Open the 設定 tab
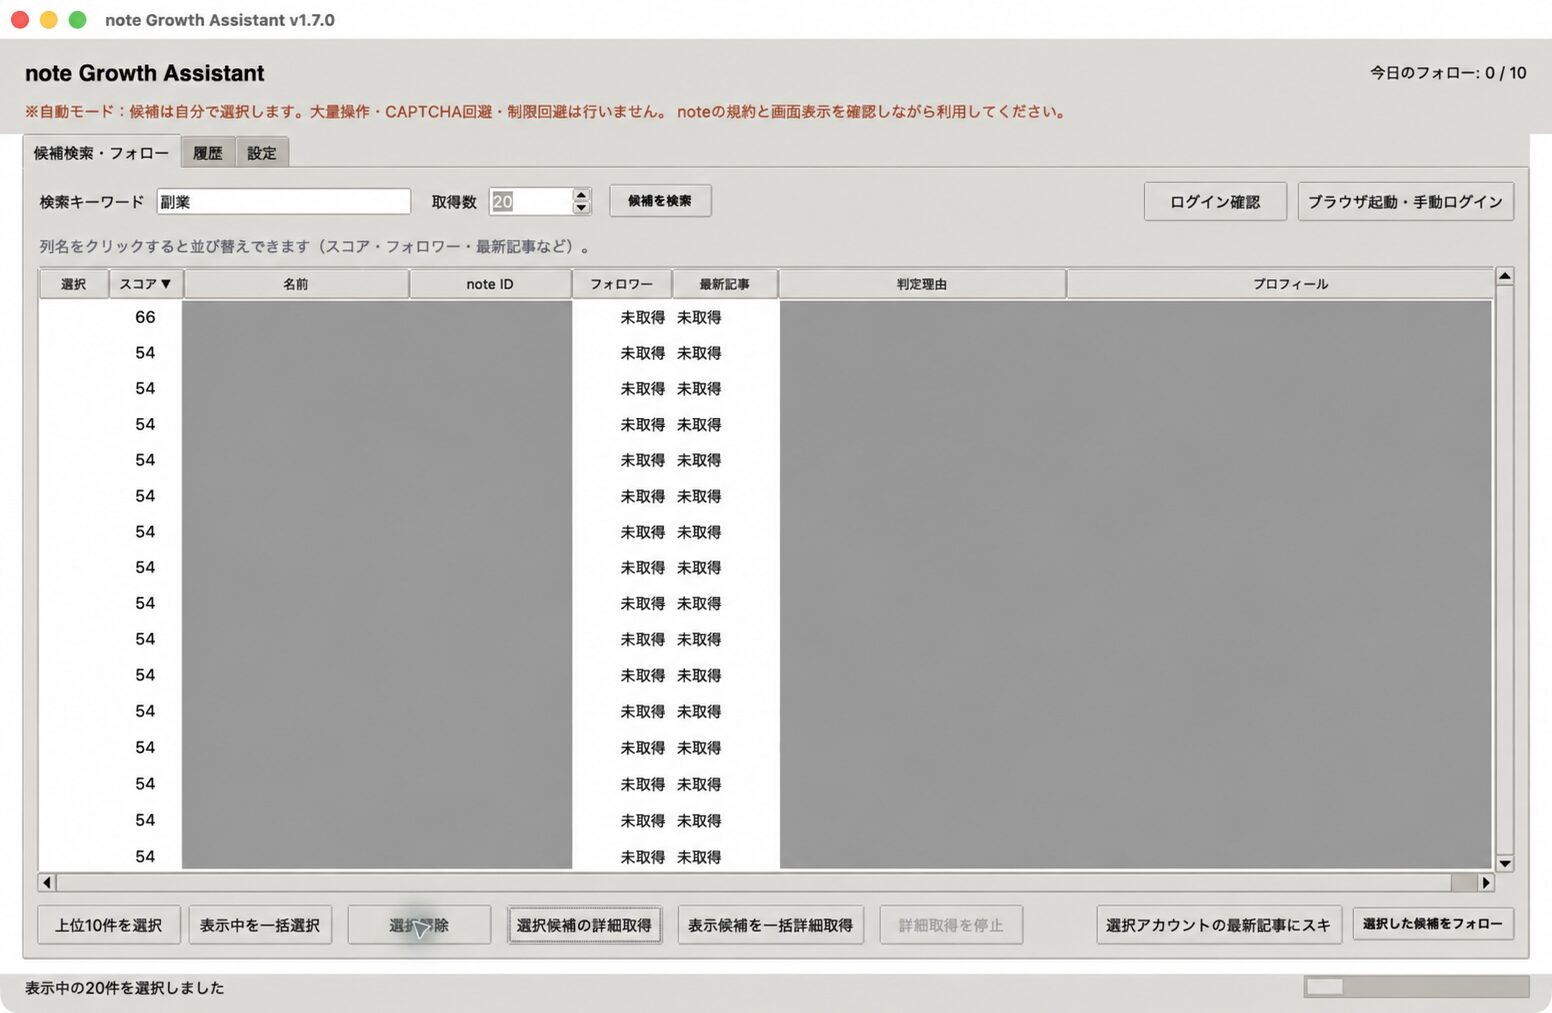Screen dimensions: 1552x1013 pyautogui.click(x=262, y=153)
